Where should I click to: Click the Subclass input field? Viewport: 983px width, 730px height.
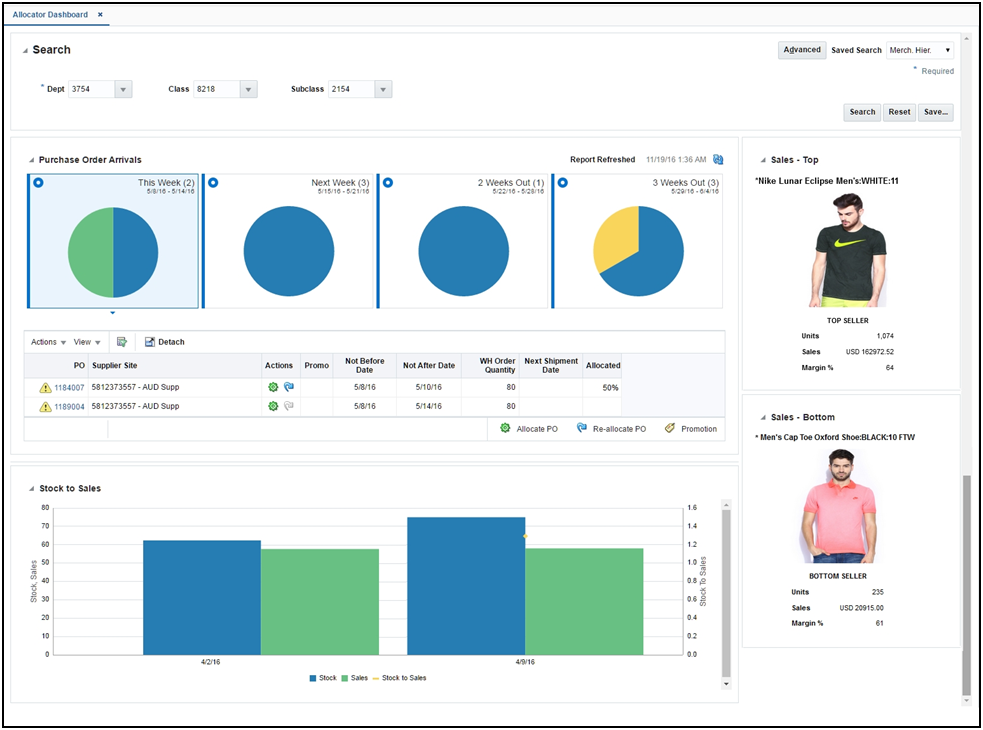click(x=351, y=88)
